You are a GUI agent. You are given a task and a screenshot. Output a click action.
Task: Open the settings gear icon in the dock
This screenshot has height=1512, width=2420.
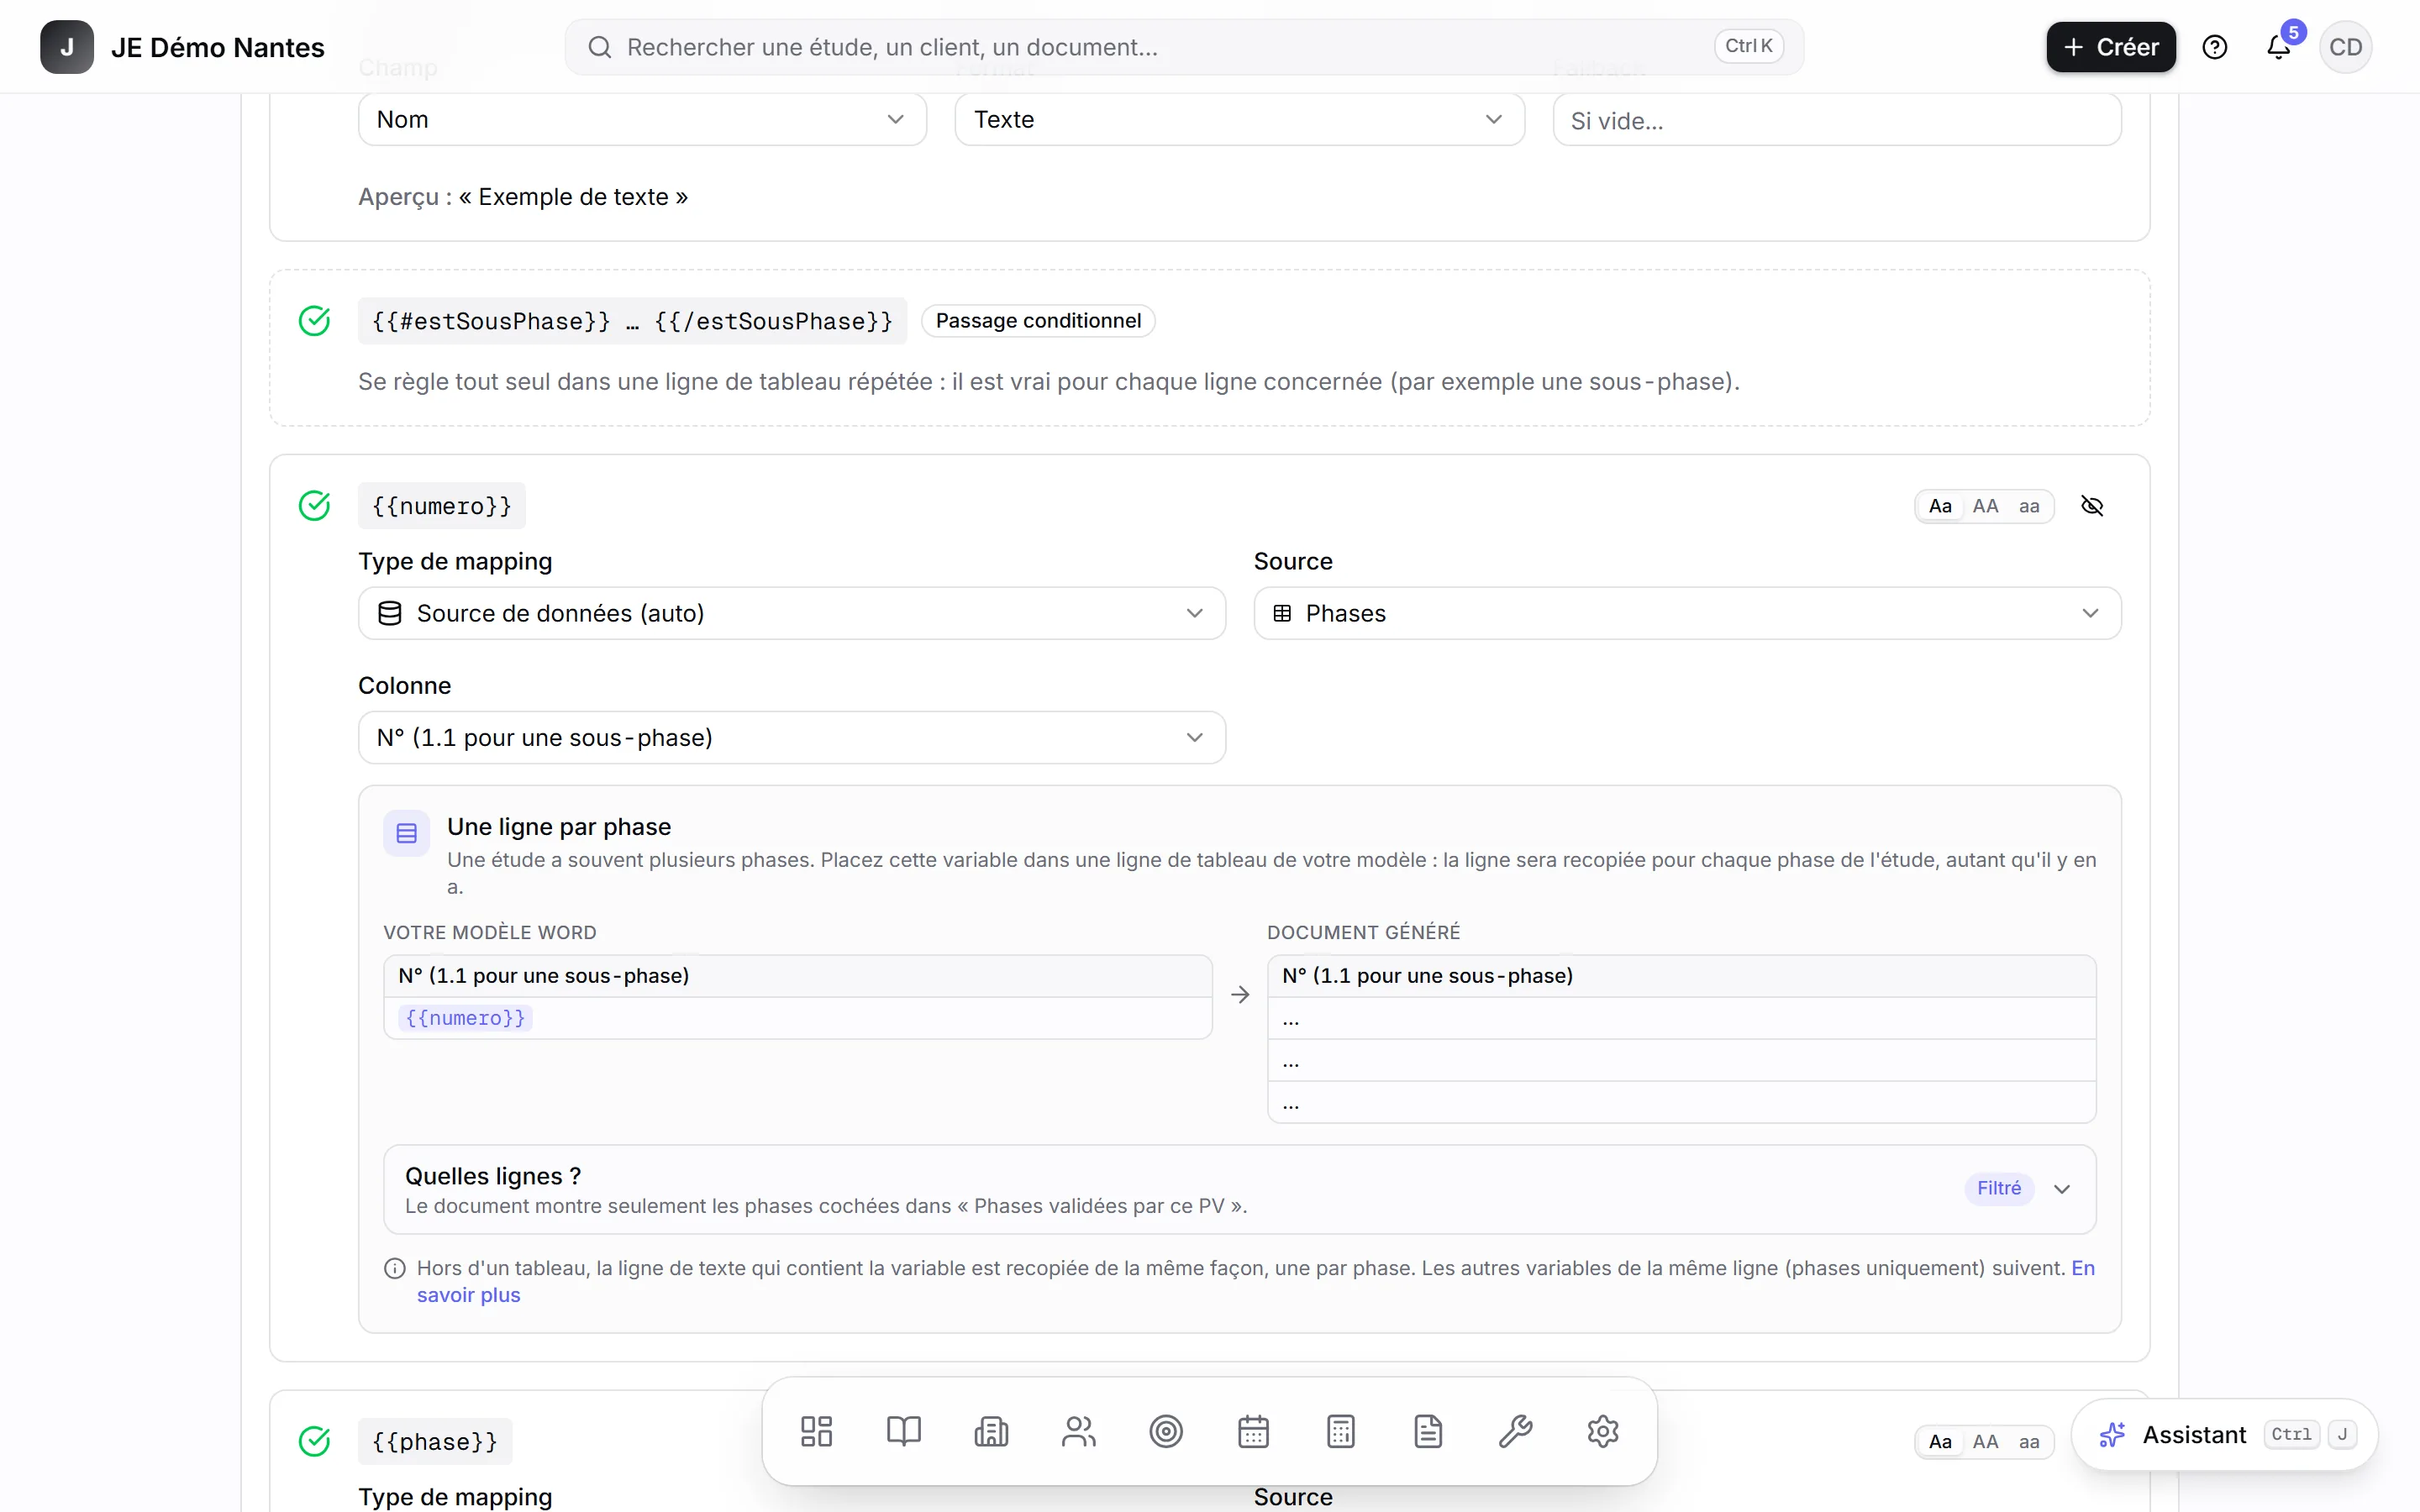point(1603,1431)
